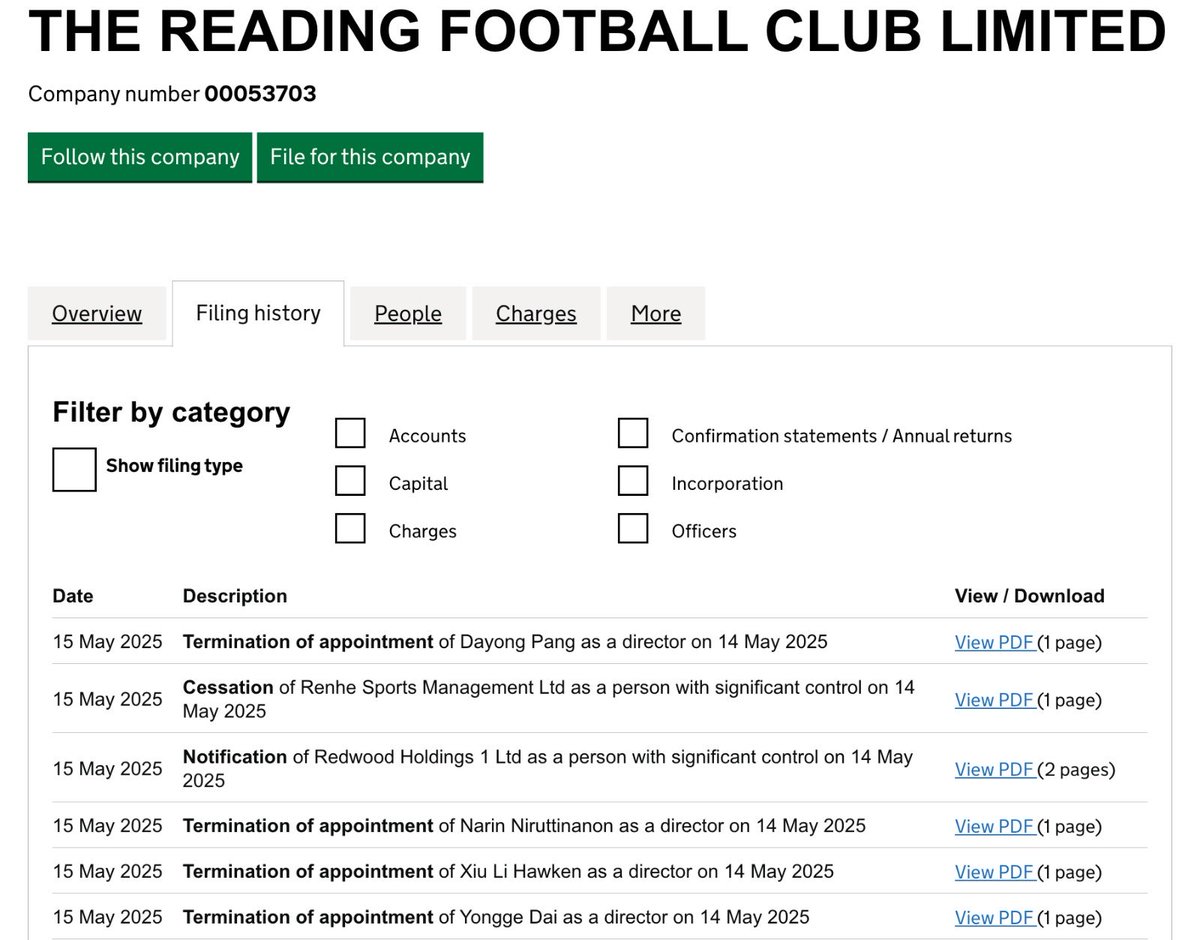Click Xiu Li Hawken termination description
The width and height of the screenshot is (1200, 940).
508,872
